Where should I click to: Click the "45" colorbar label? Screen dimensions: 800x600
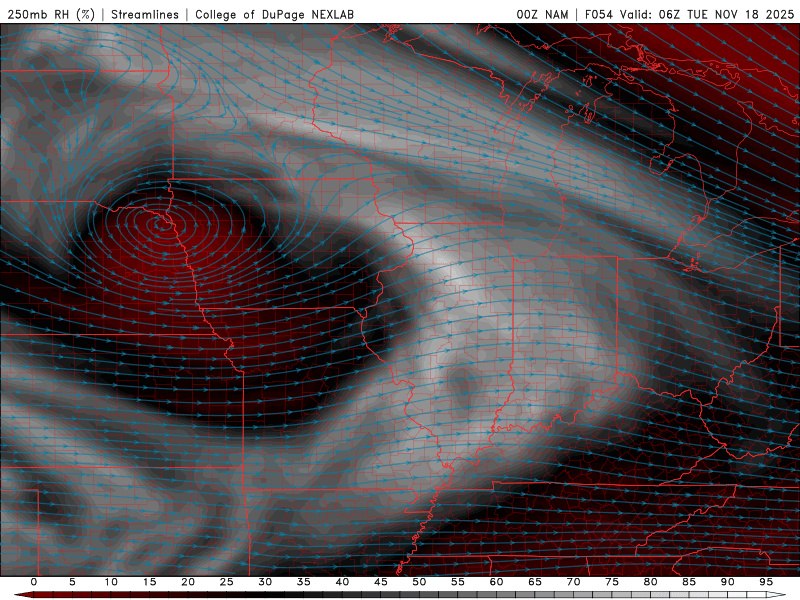pos(381,582)
